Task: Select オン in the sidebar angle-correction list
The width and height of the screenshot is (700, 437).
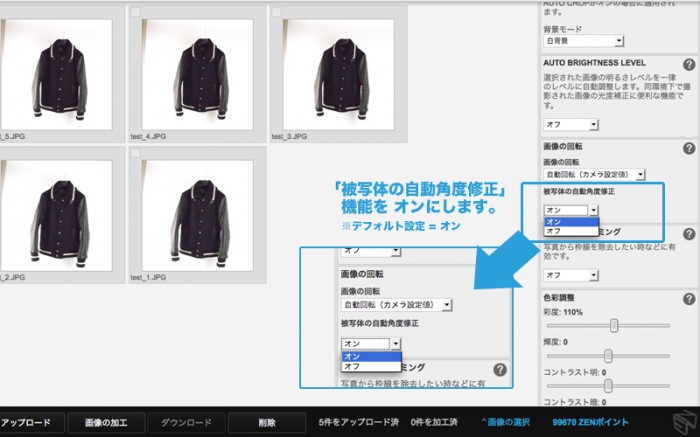Action: (553, 221)
